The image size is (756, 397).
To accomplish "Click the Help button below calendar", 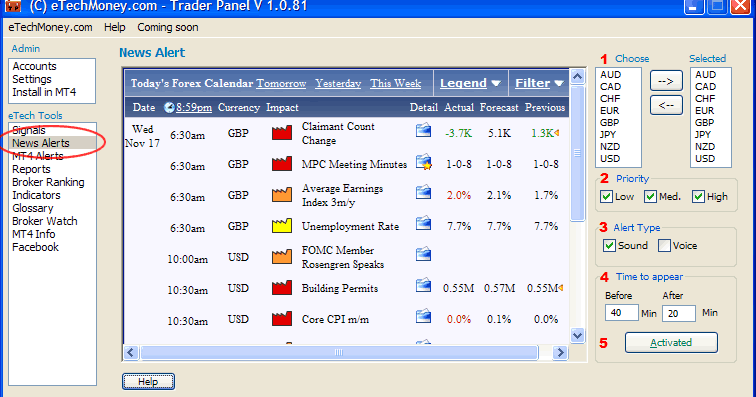I will click(x=148, y=382).
